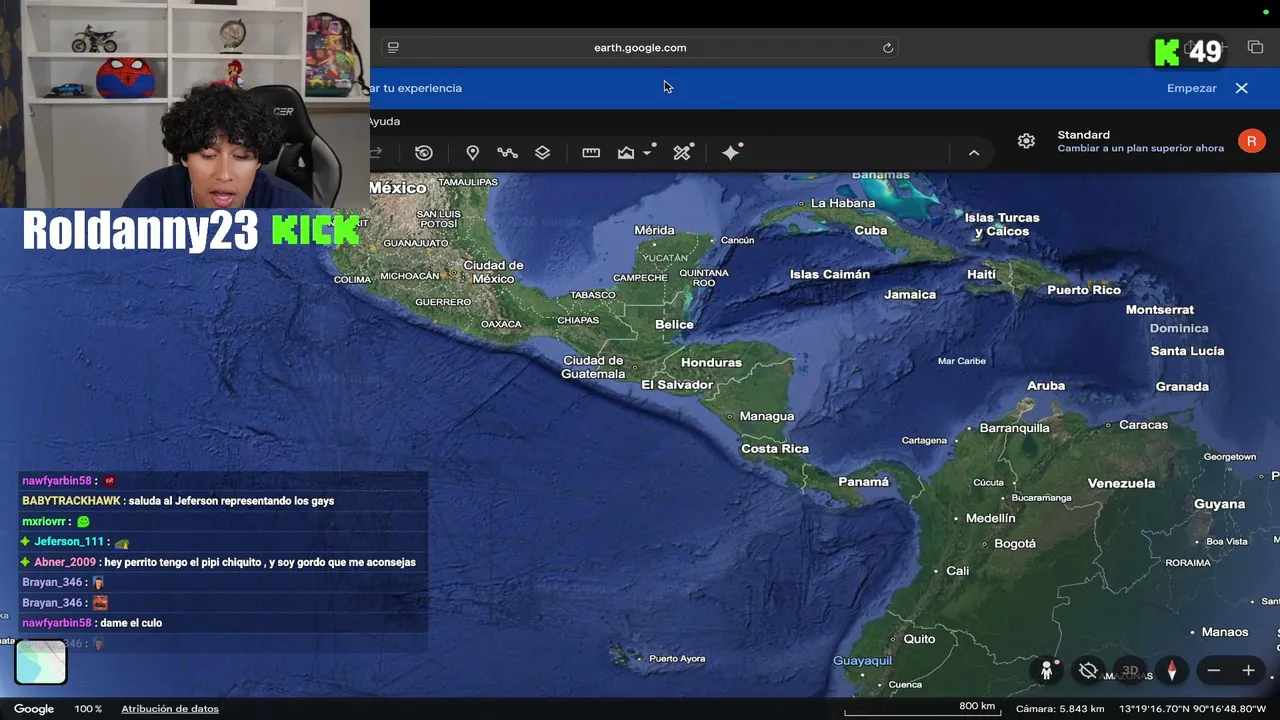Click the Venezuela country label
The width and height of the screenshot is (1280, 720).
click(1121, 483)
